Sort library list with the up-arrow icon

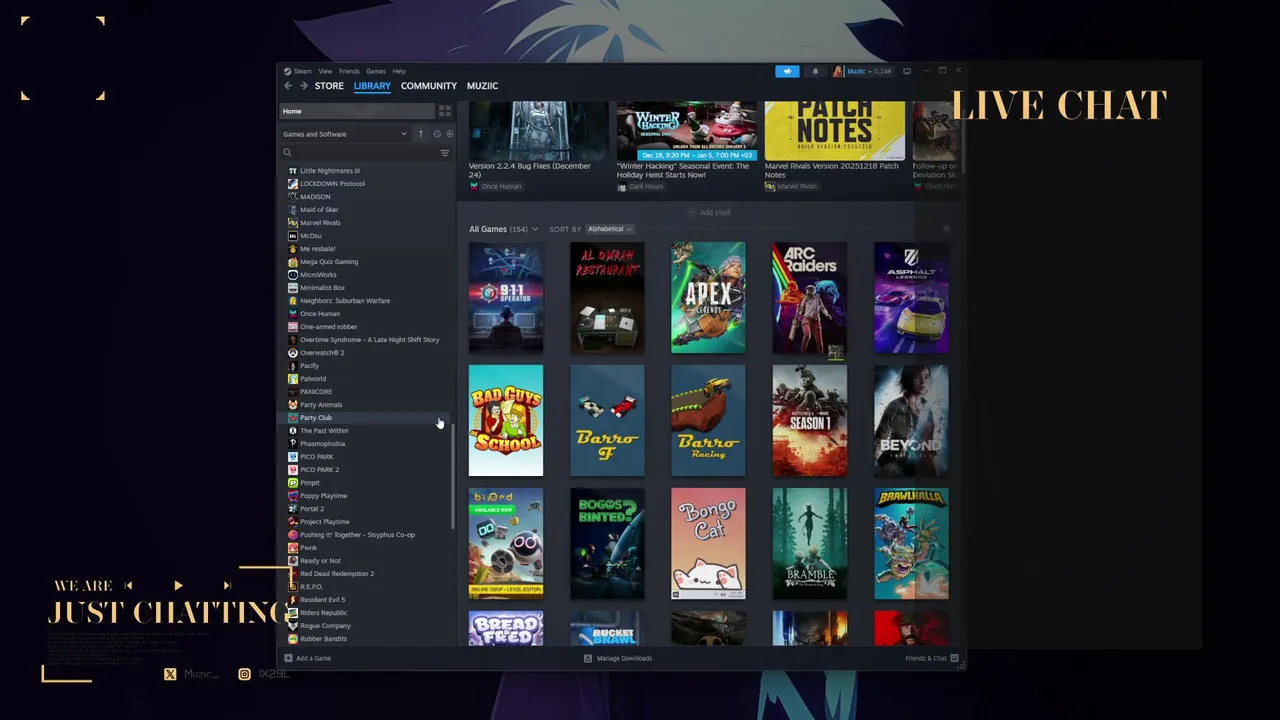tap(420, 134)
